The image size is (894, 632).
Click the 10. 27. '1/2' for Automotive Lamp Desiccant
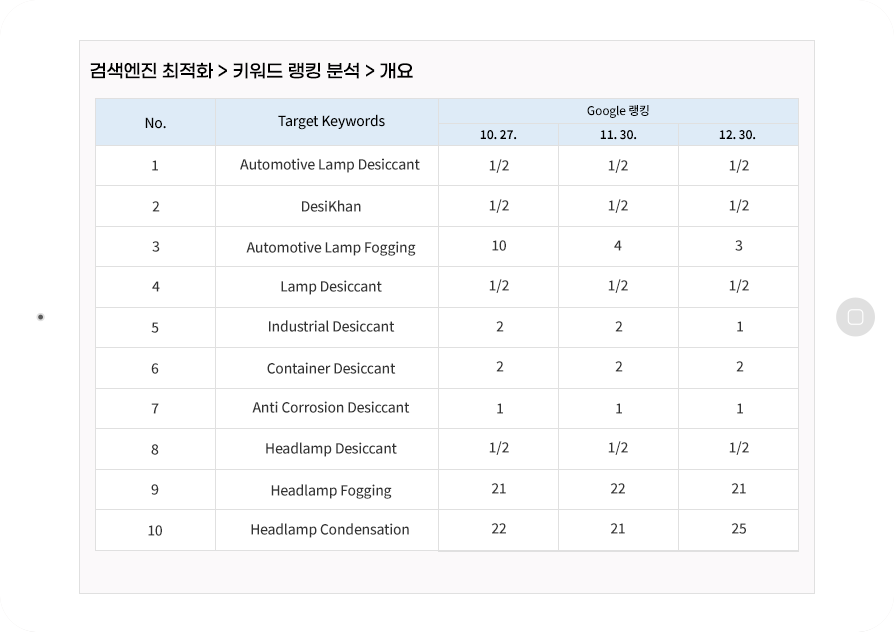click(499, 165)
